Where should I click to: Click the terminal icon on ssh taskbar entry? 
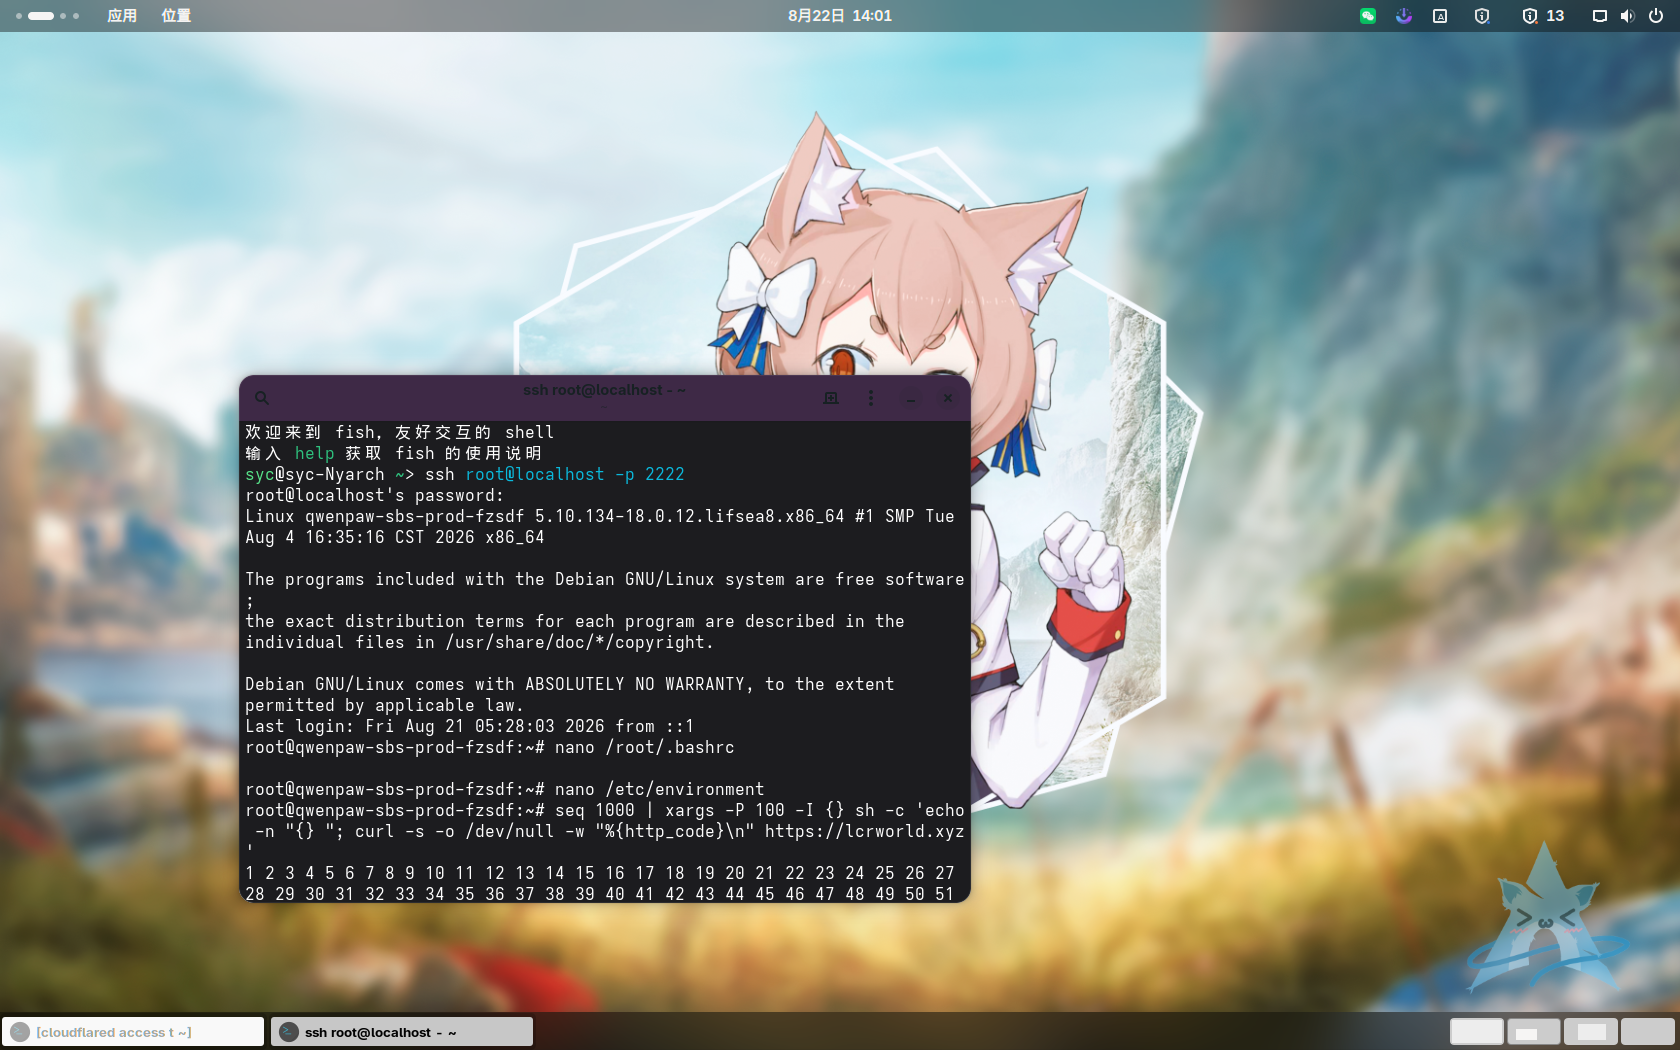(x=289, y=1032)
